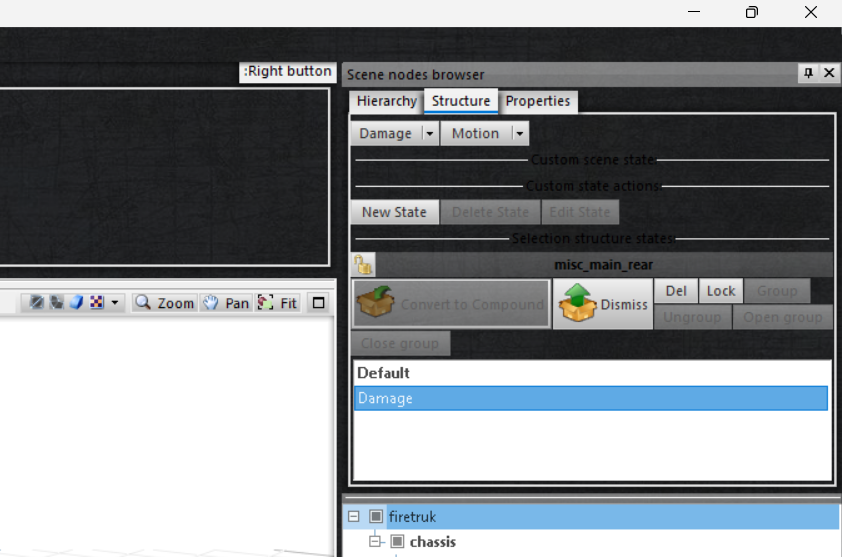Click the Close group button
The height and width of the screenshot is (557, 842).
pos(400,343)
